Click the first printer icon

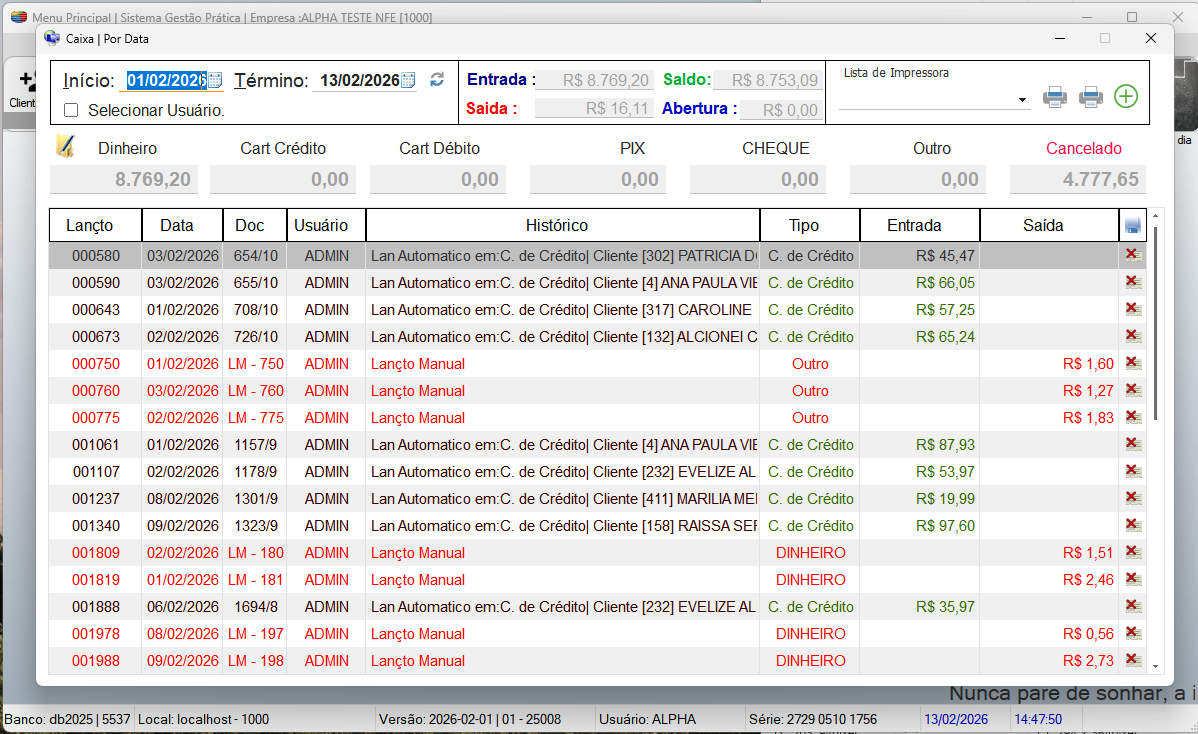(1055, 97)
